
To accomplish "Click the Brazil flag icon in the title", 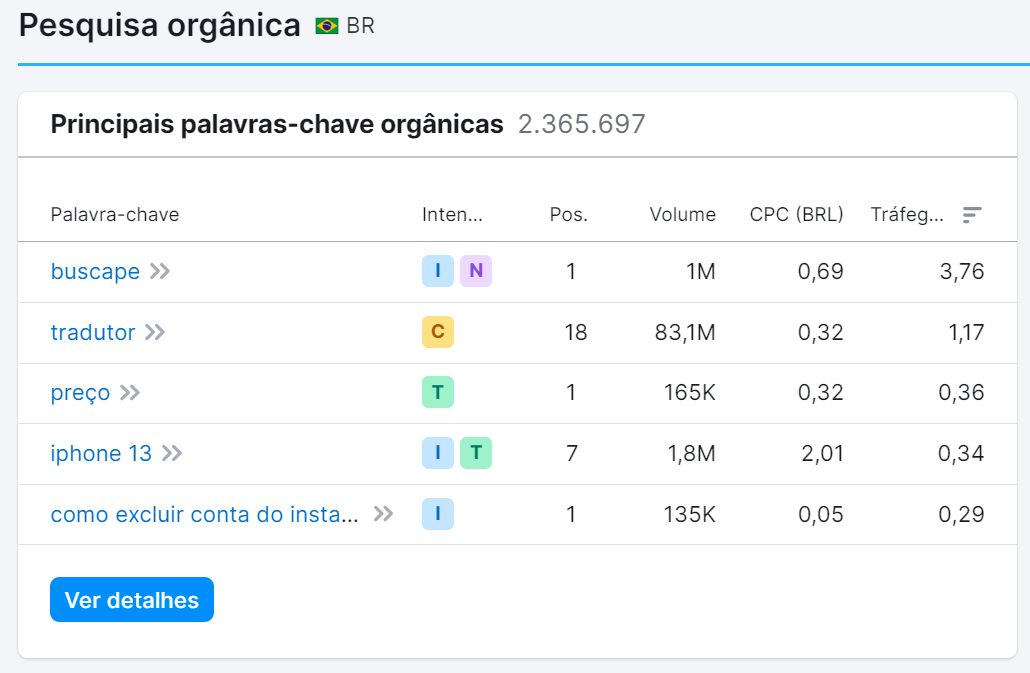I will coord(325,25).
